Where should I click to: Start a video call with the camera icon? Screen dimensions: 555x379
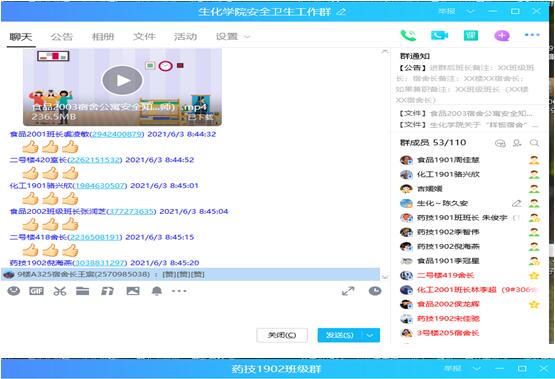[x=439, y=35]
